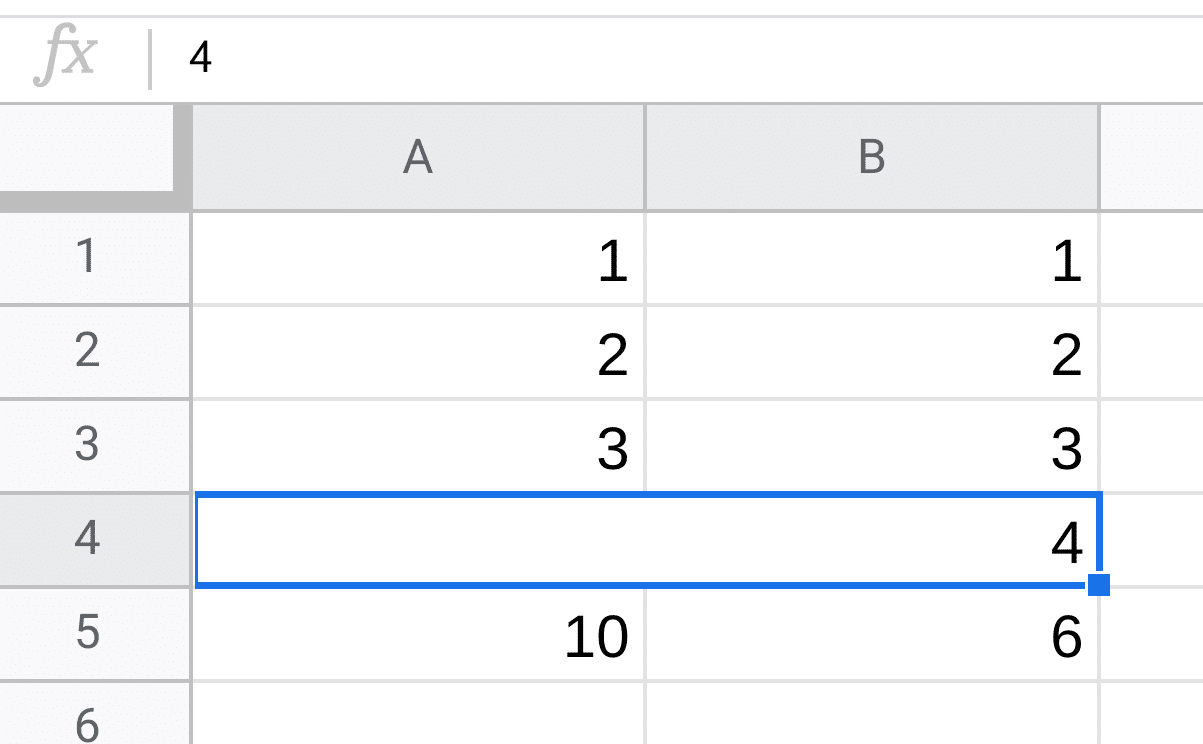Select cell B4 containing 4
Image resolution: width=1203 pixels, height=744 pixels.
click(872, 538)
